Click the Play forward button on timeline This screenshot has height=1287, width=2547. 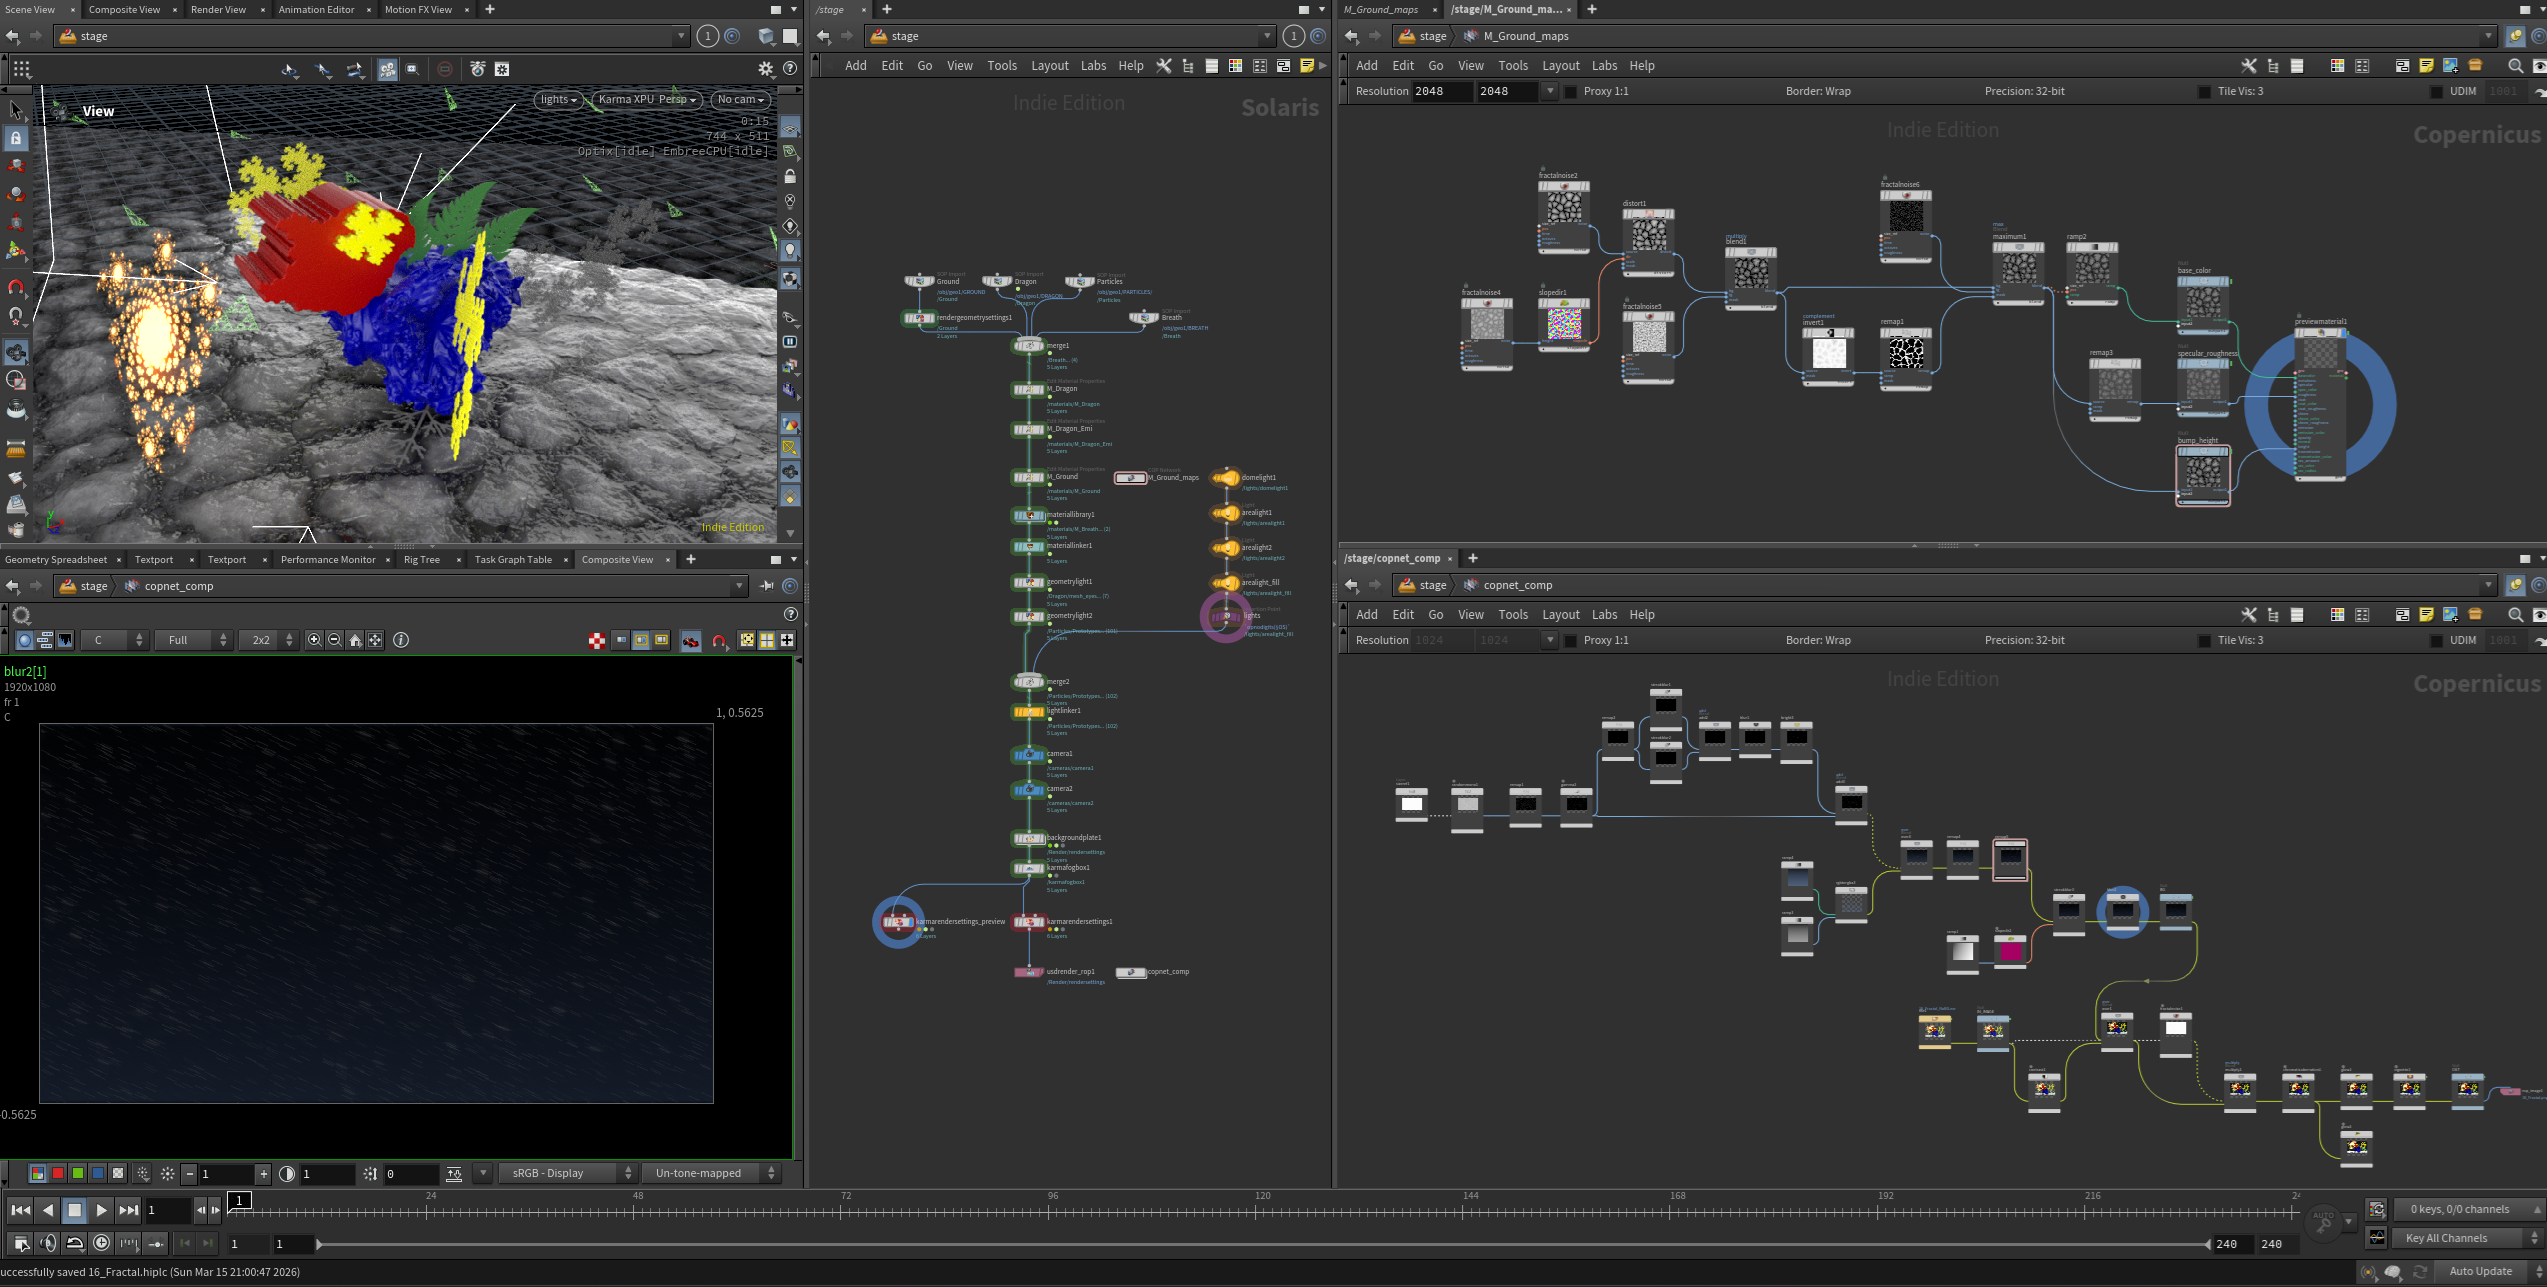pyautogui.click(x=101, y=1210)
